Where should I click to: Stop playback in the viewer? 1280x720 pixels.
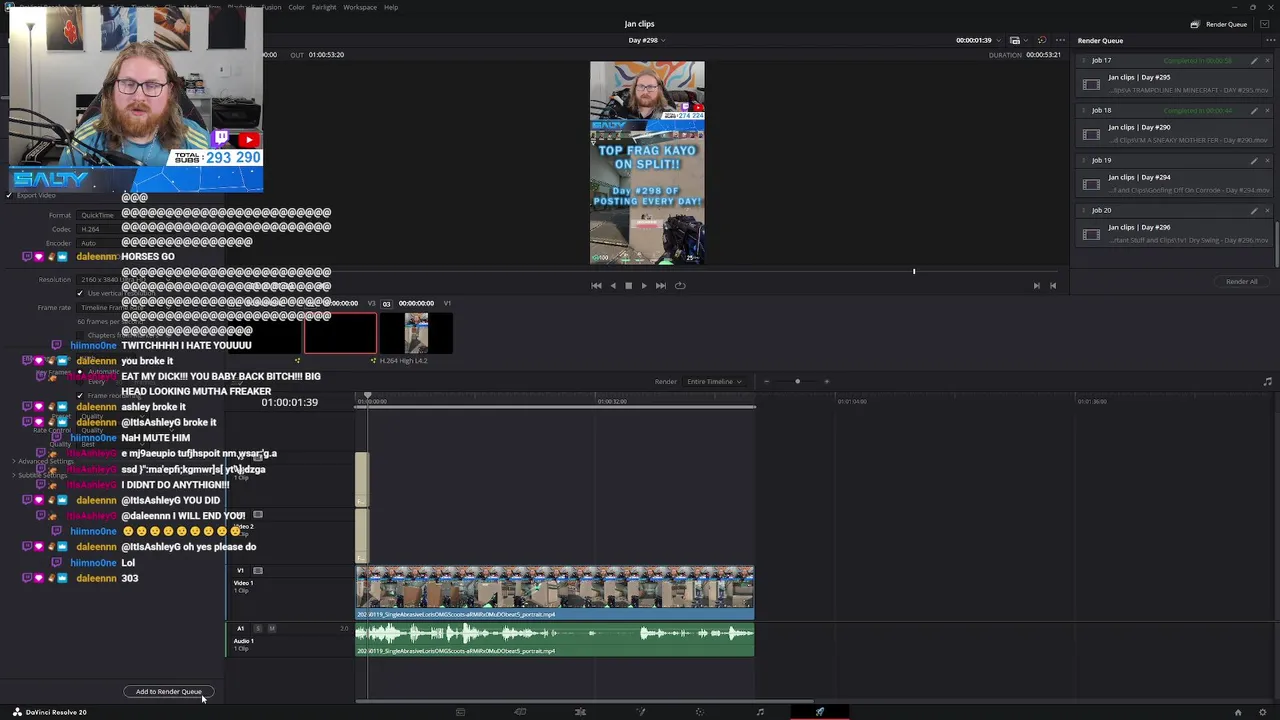click(x=628, y=286)
